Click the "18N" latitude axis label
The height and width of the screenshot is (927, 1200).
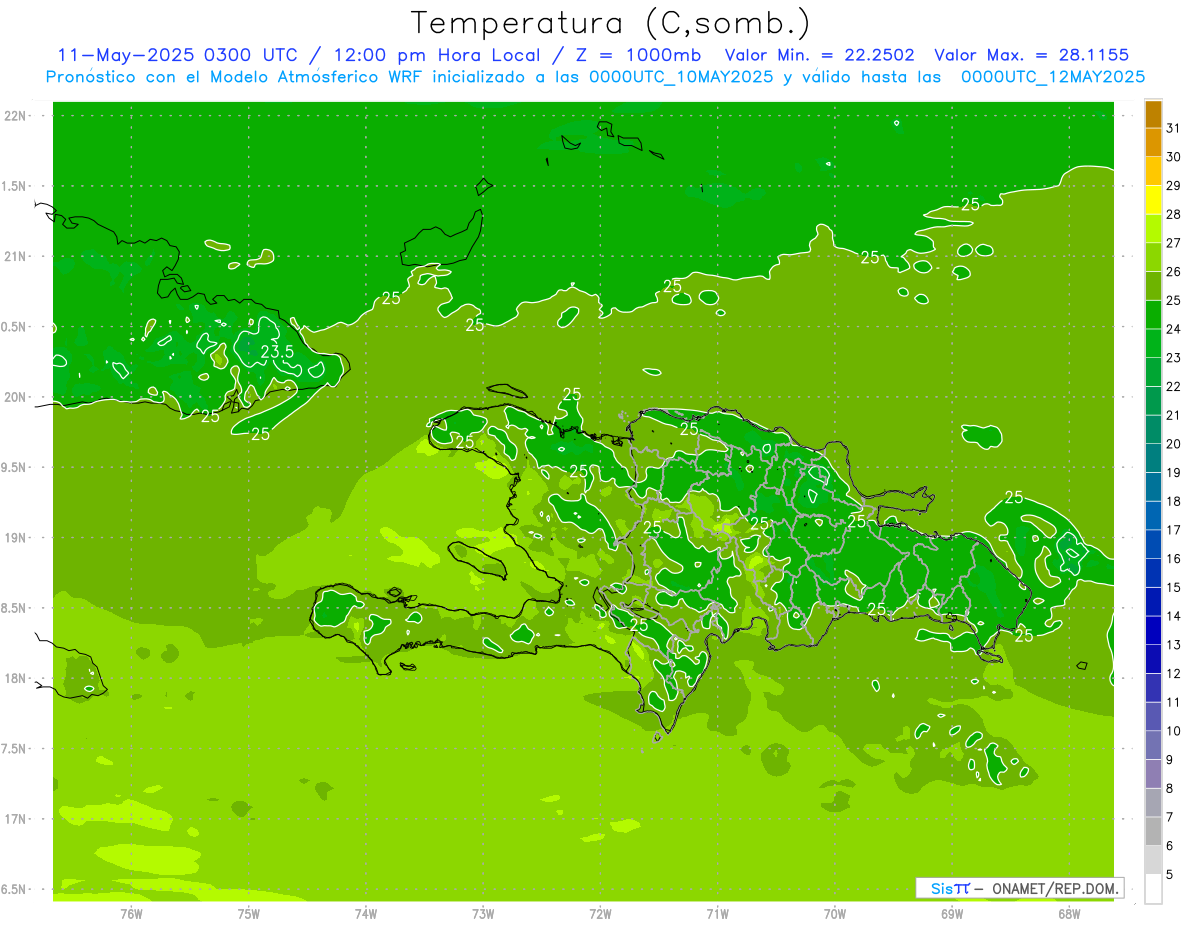pyautogui.click(x=16, y=678)
